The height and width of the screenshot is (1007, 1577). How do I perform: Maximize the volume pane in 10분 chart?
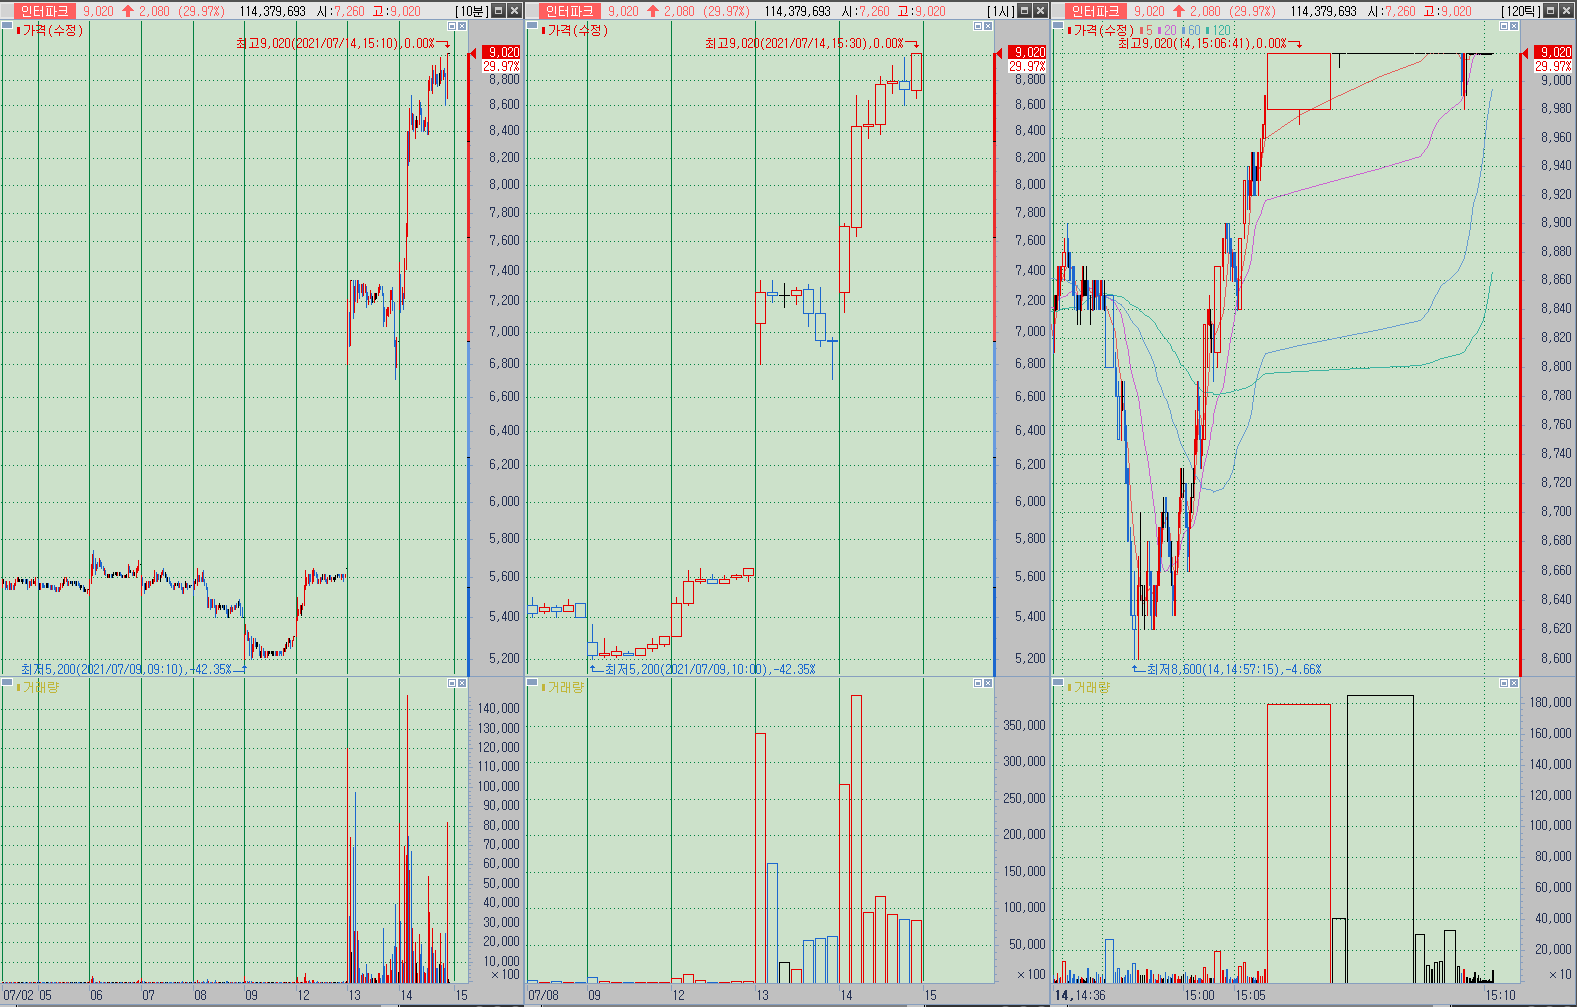pyautogui.click(x=451, y=683)
